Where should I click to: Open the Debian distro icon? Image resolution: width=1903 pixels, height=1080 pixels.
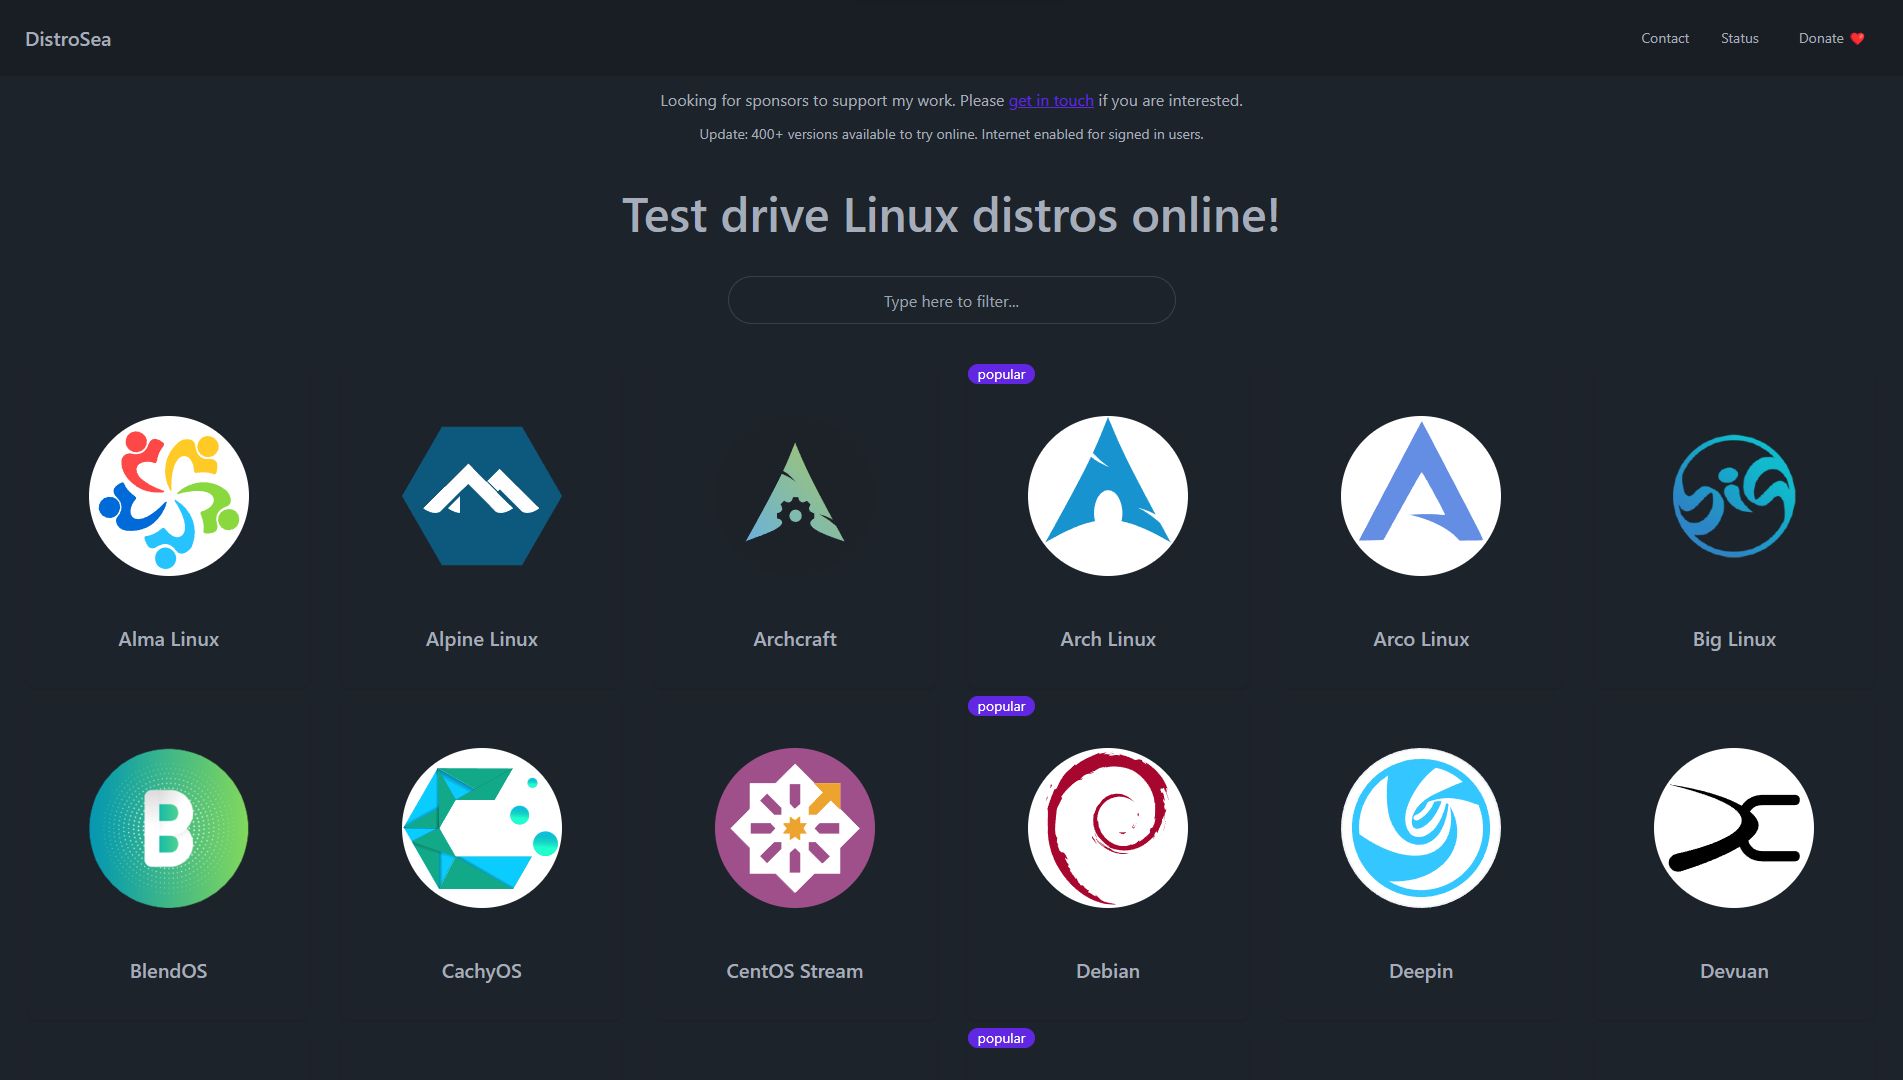1107,828
